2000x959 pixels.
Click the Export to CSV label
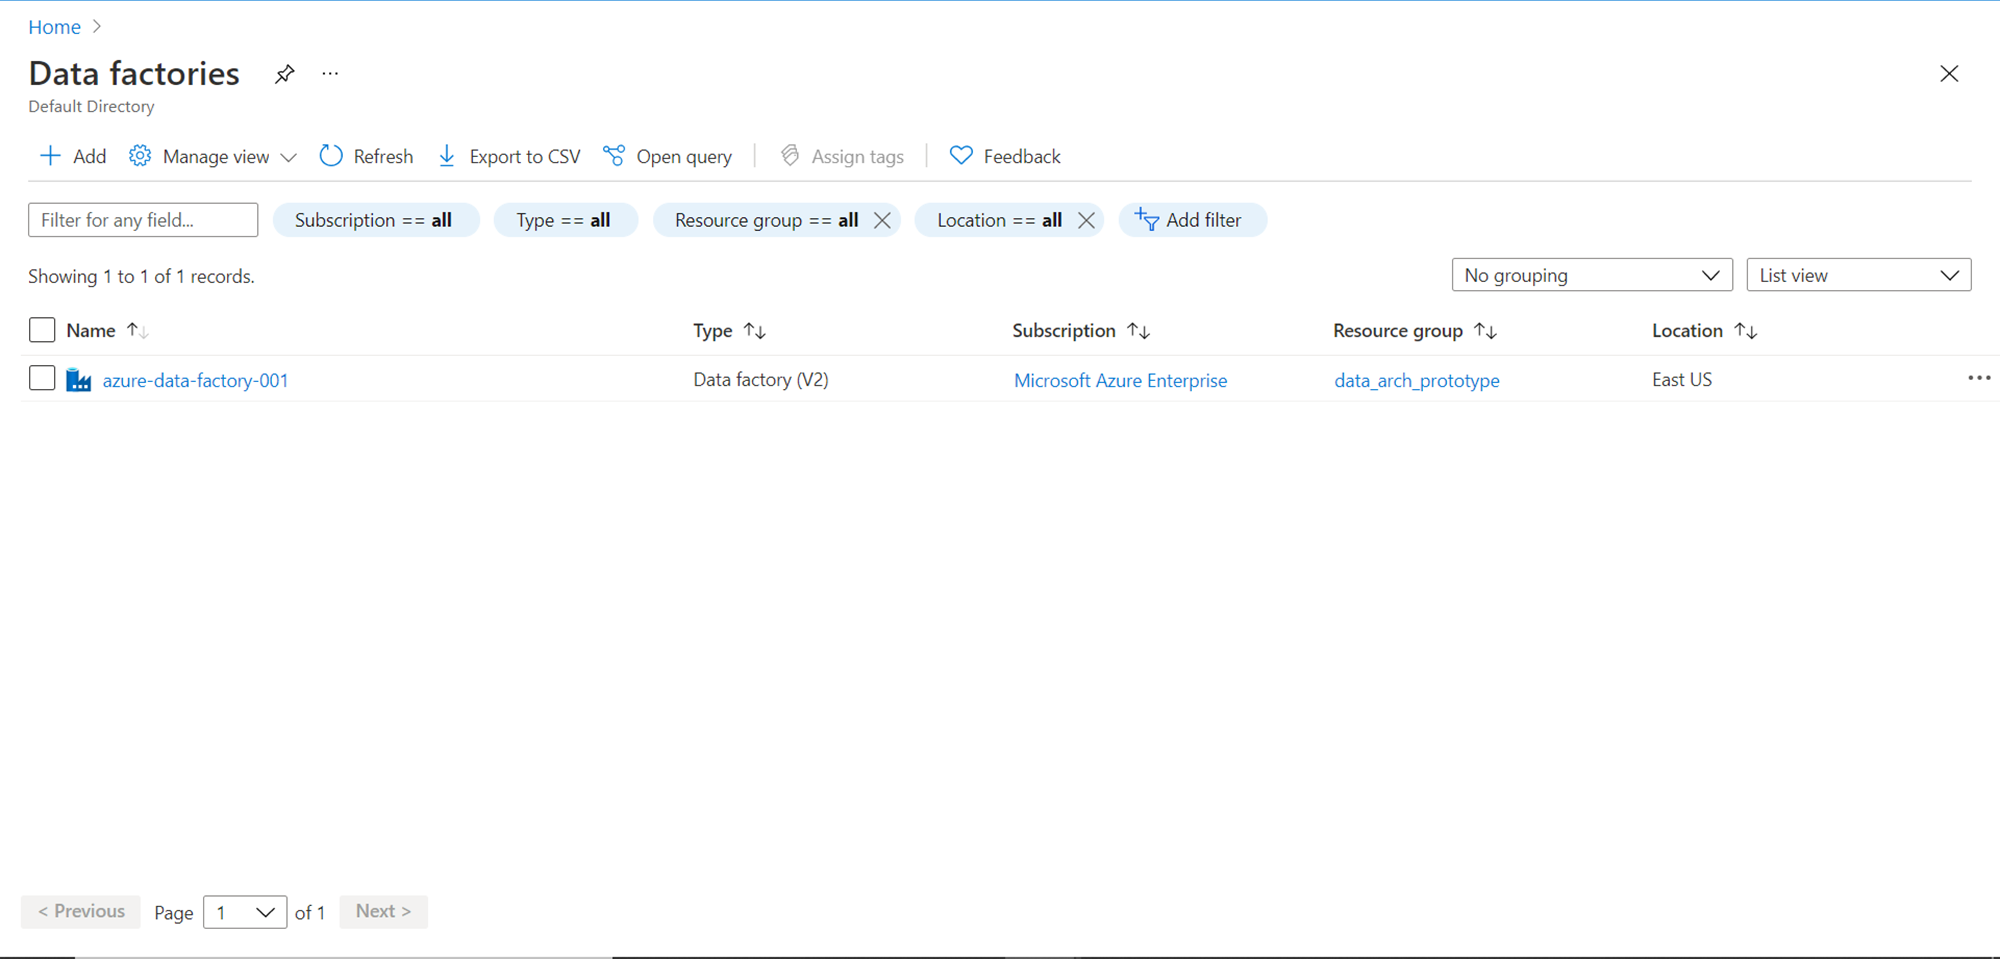[525, 156]
